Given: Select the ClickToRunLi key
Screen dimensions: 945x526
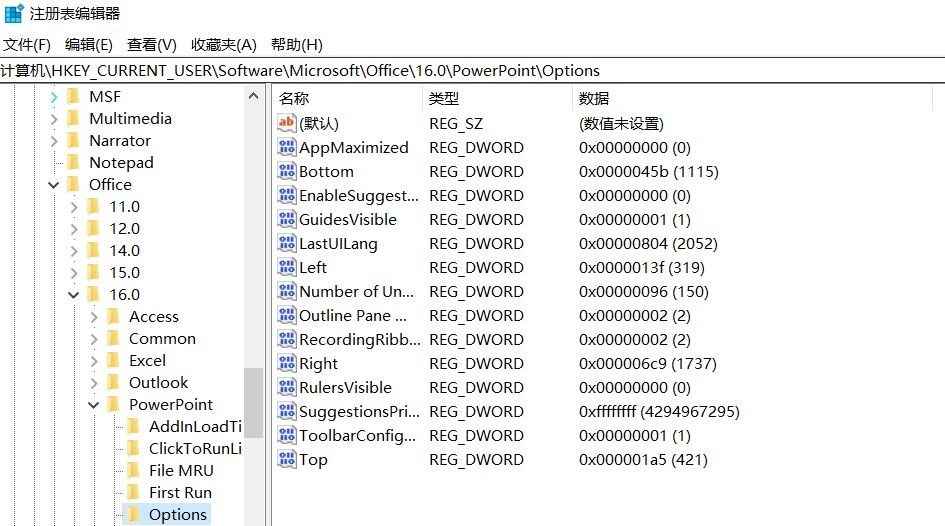Looking at the screenshot, I should click(195, 448).
